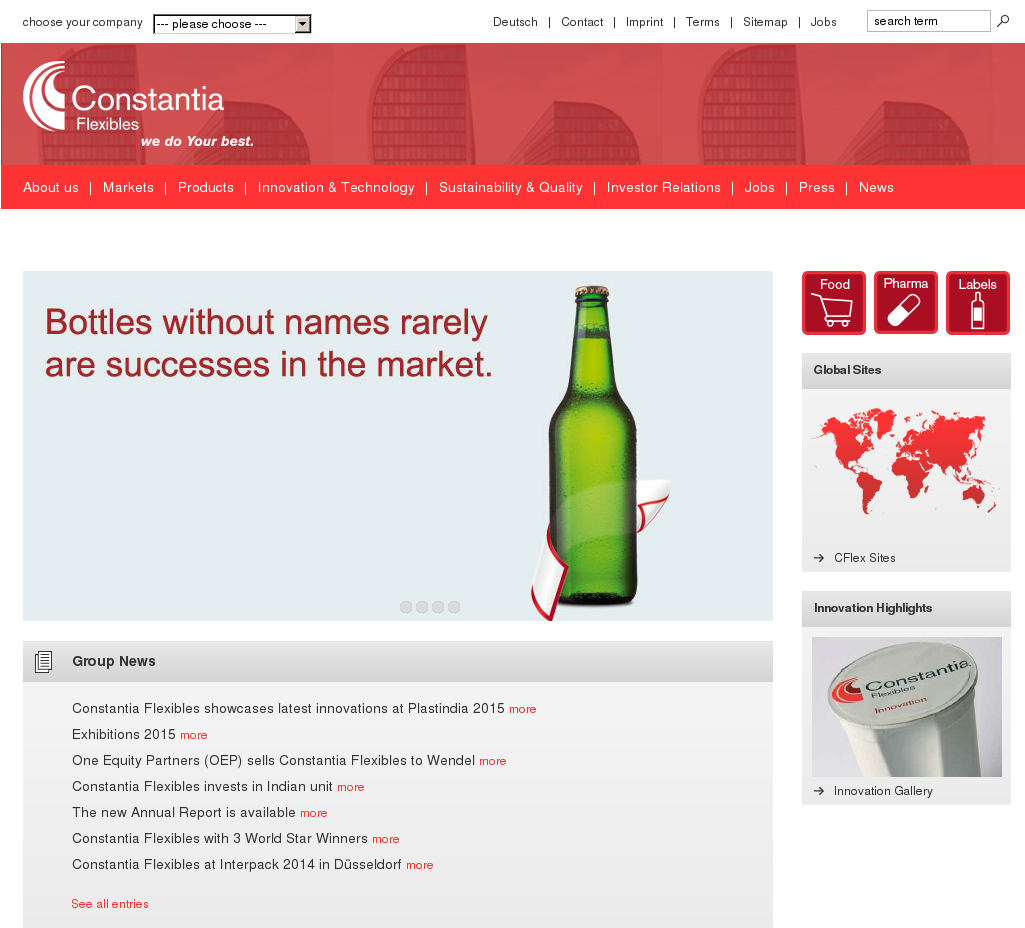This screenshot has width=1025, height=928.
Task: Click the search magnifier icon
Action: tap(1003, 20)
